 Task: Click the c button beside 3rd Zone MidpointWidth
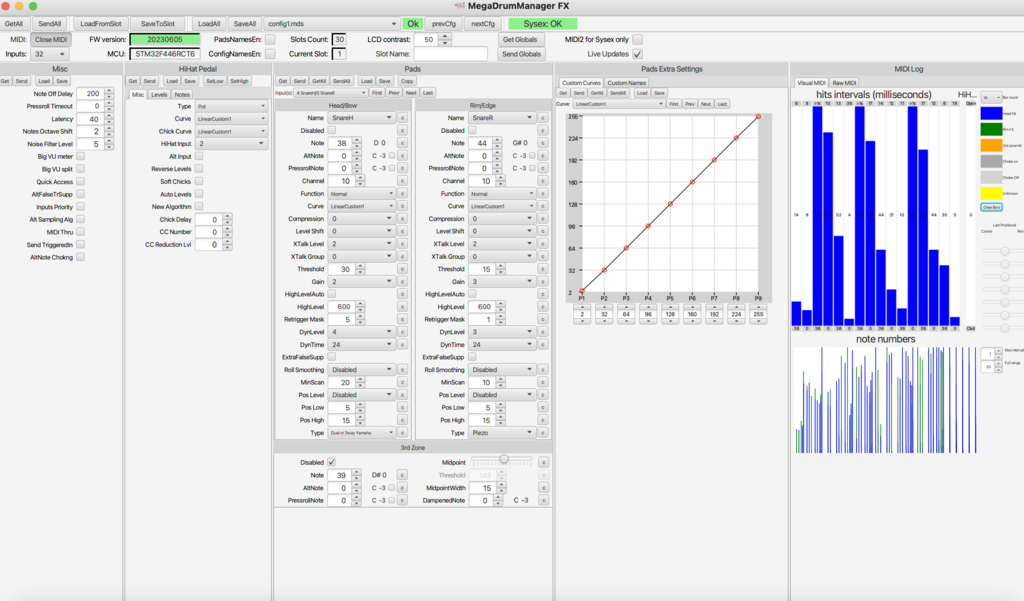[543, 488]
